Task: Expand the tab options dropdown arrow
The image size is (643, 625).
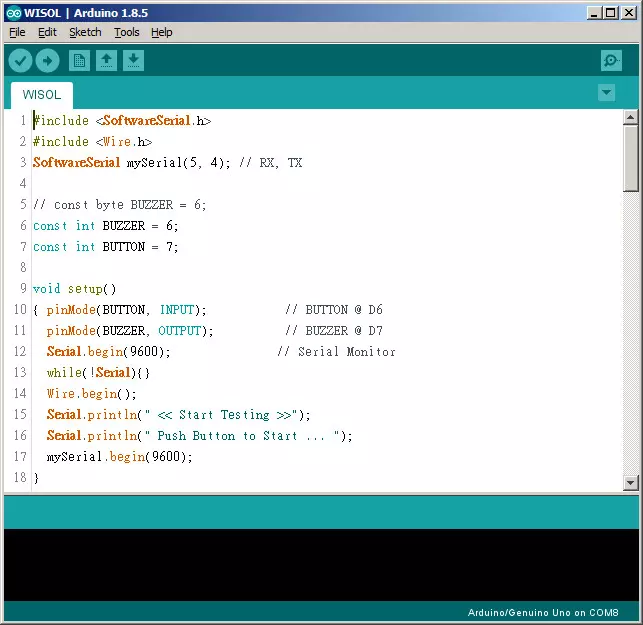Action: (x=605, y=93)
